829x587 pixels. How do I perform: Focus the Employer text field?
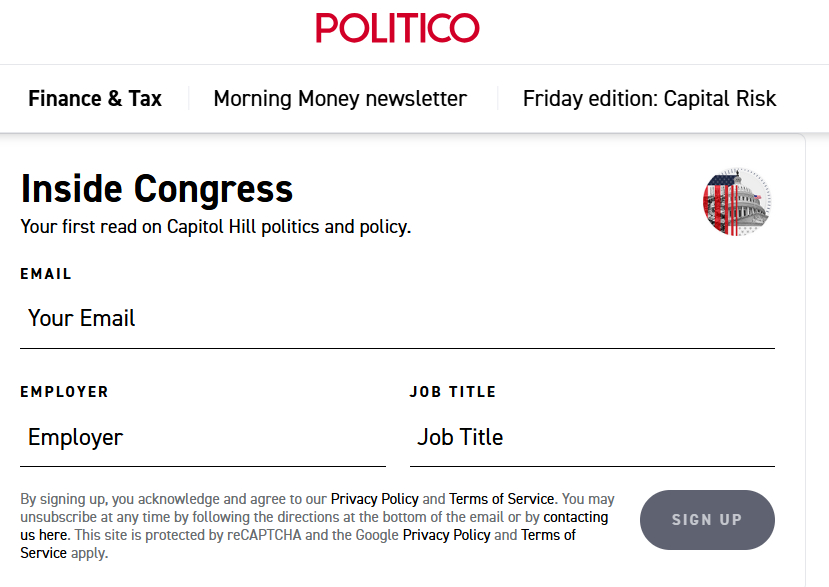click(202, 438)
